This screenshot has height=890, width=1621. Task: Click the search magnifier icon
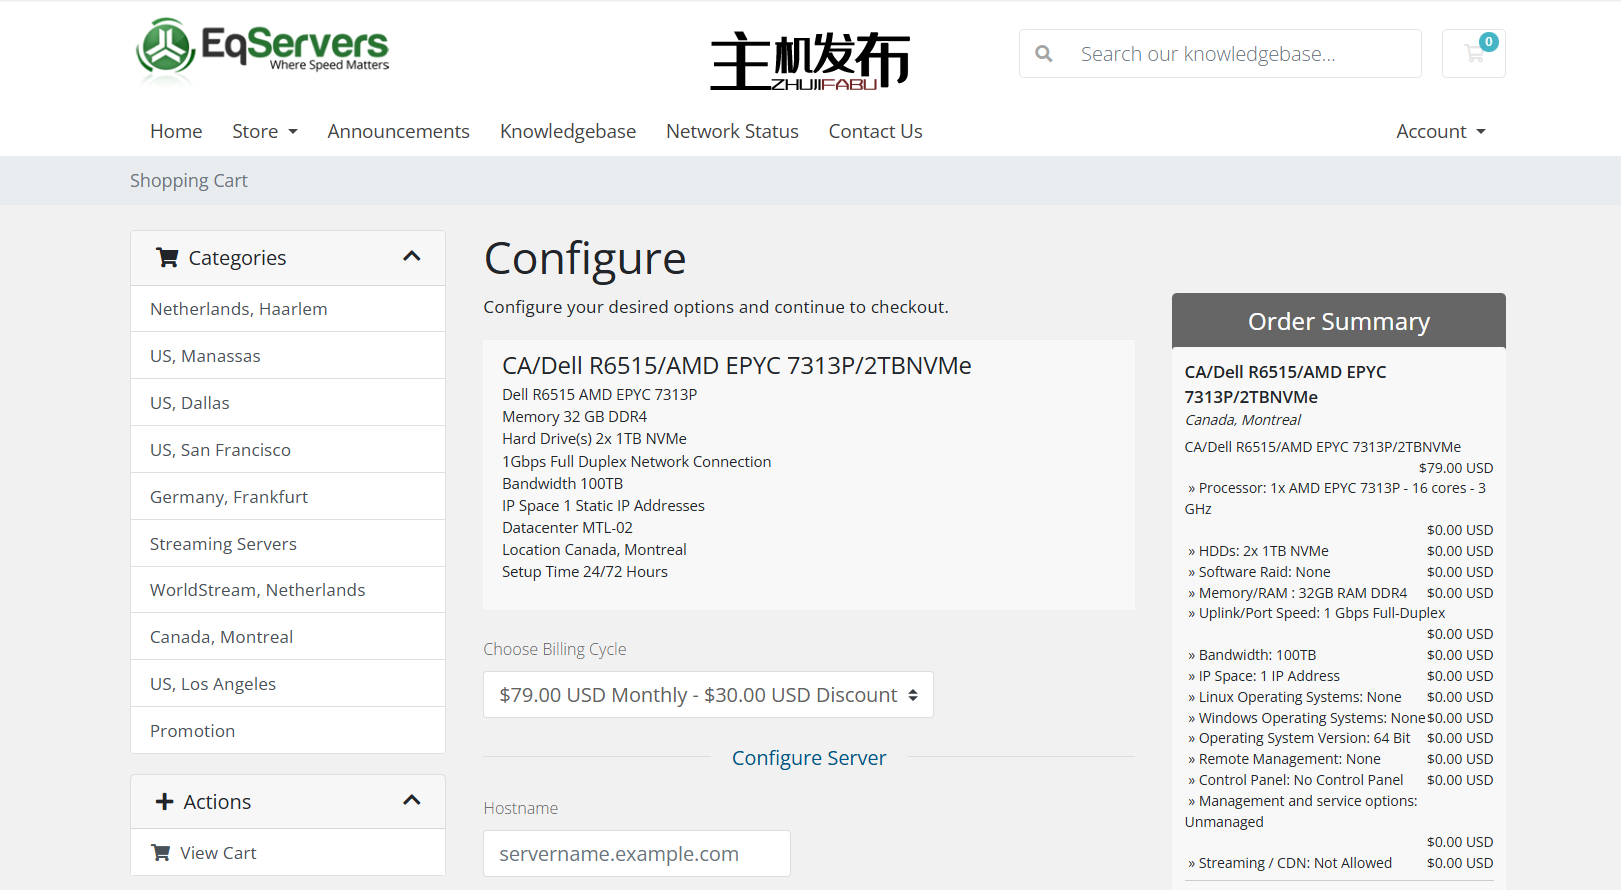tap(1044, 54)
